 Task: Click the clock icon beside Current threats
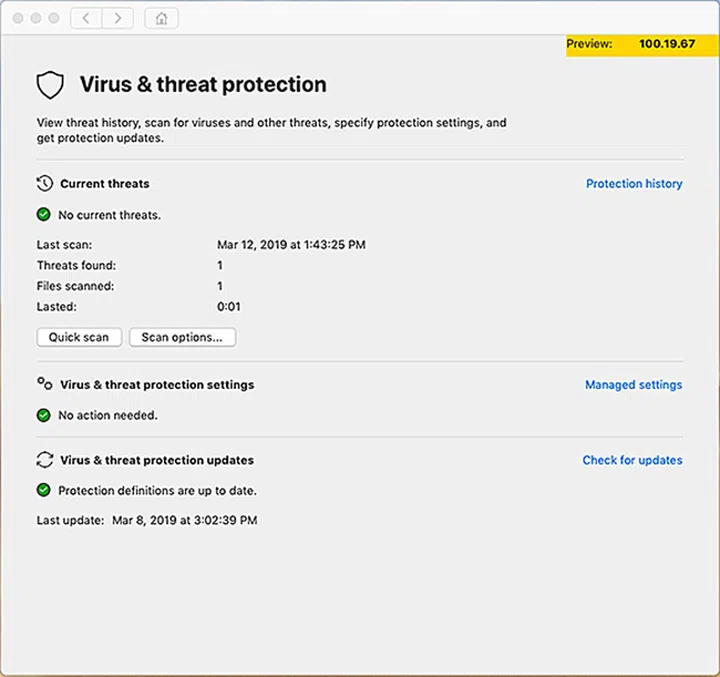click(44, 184)
